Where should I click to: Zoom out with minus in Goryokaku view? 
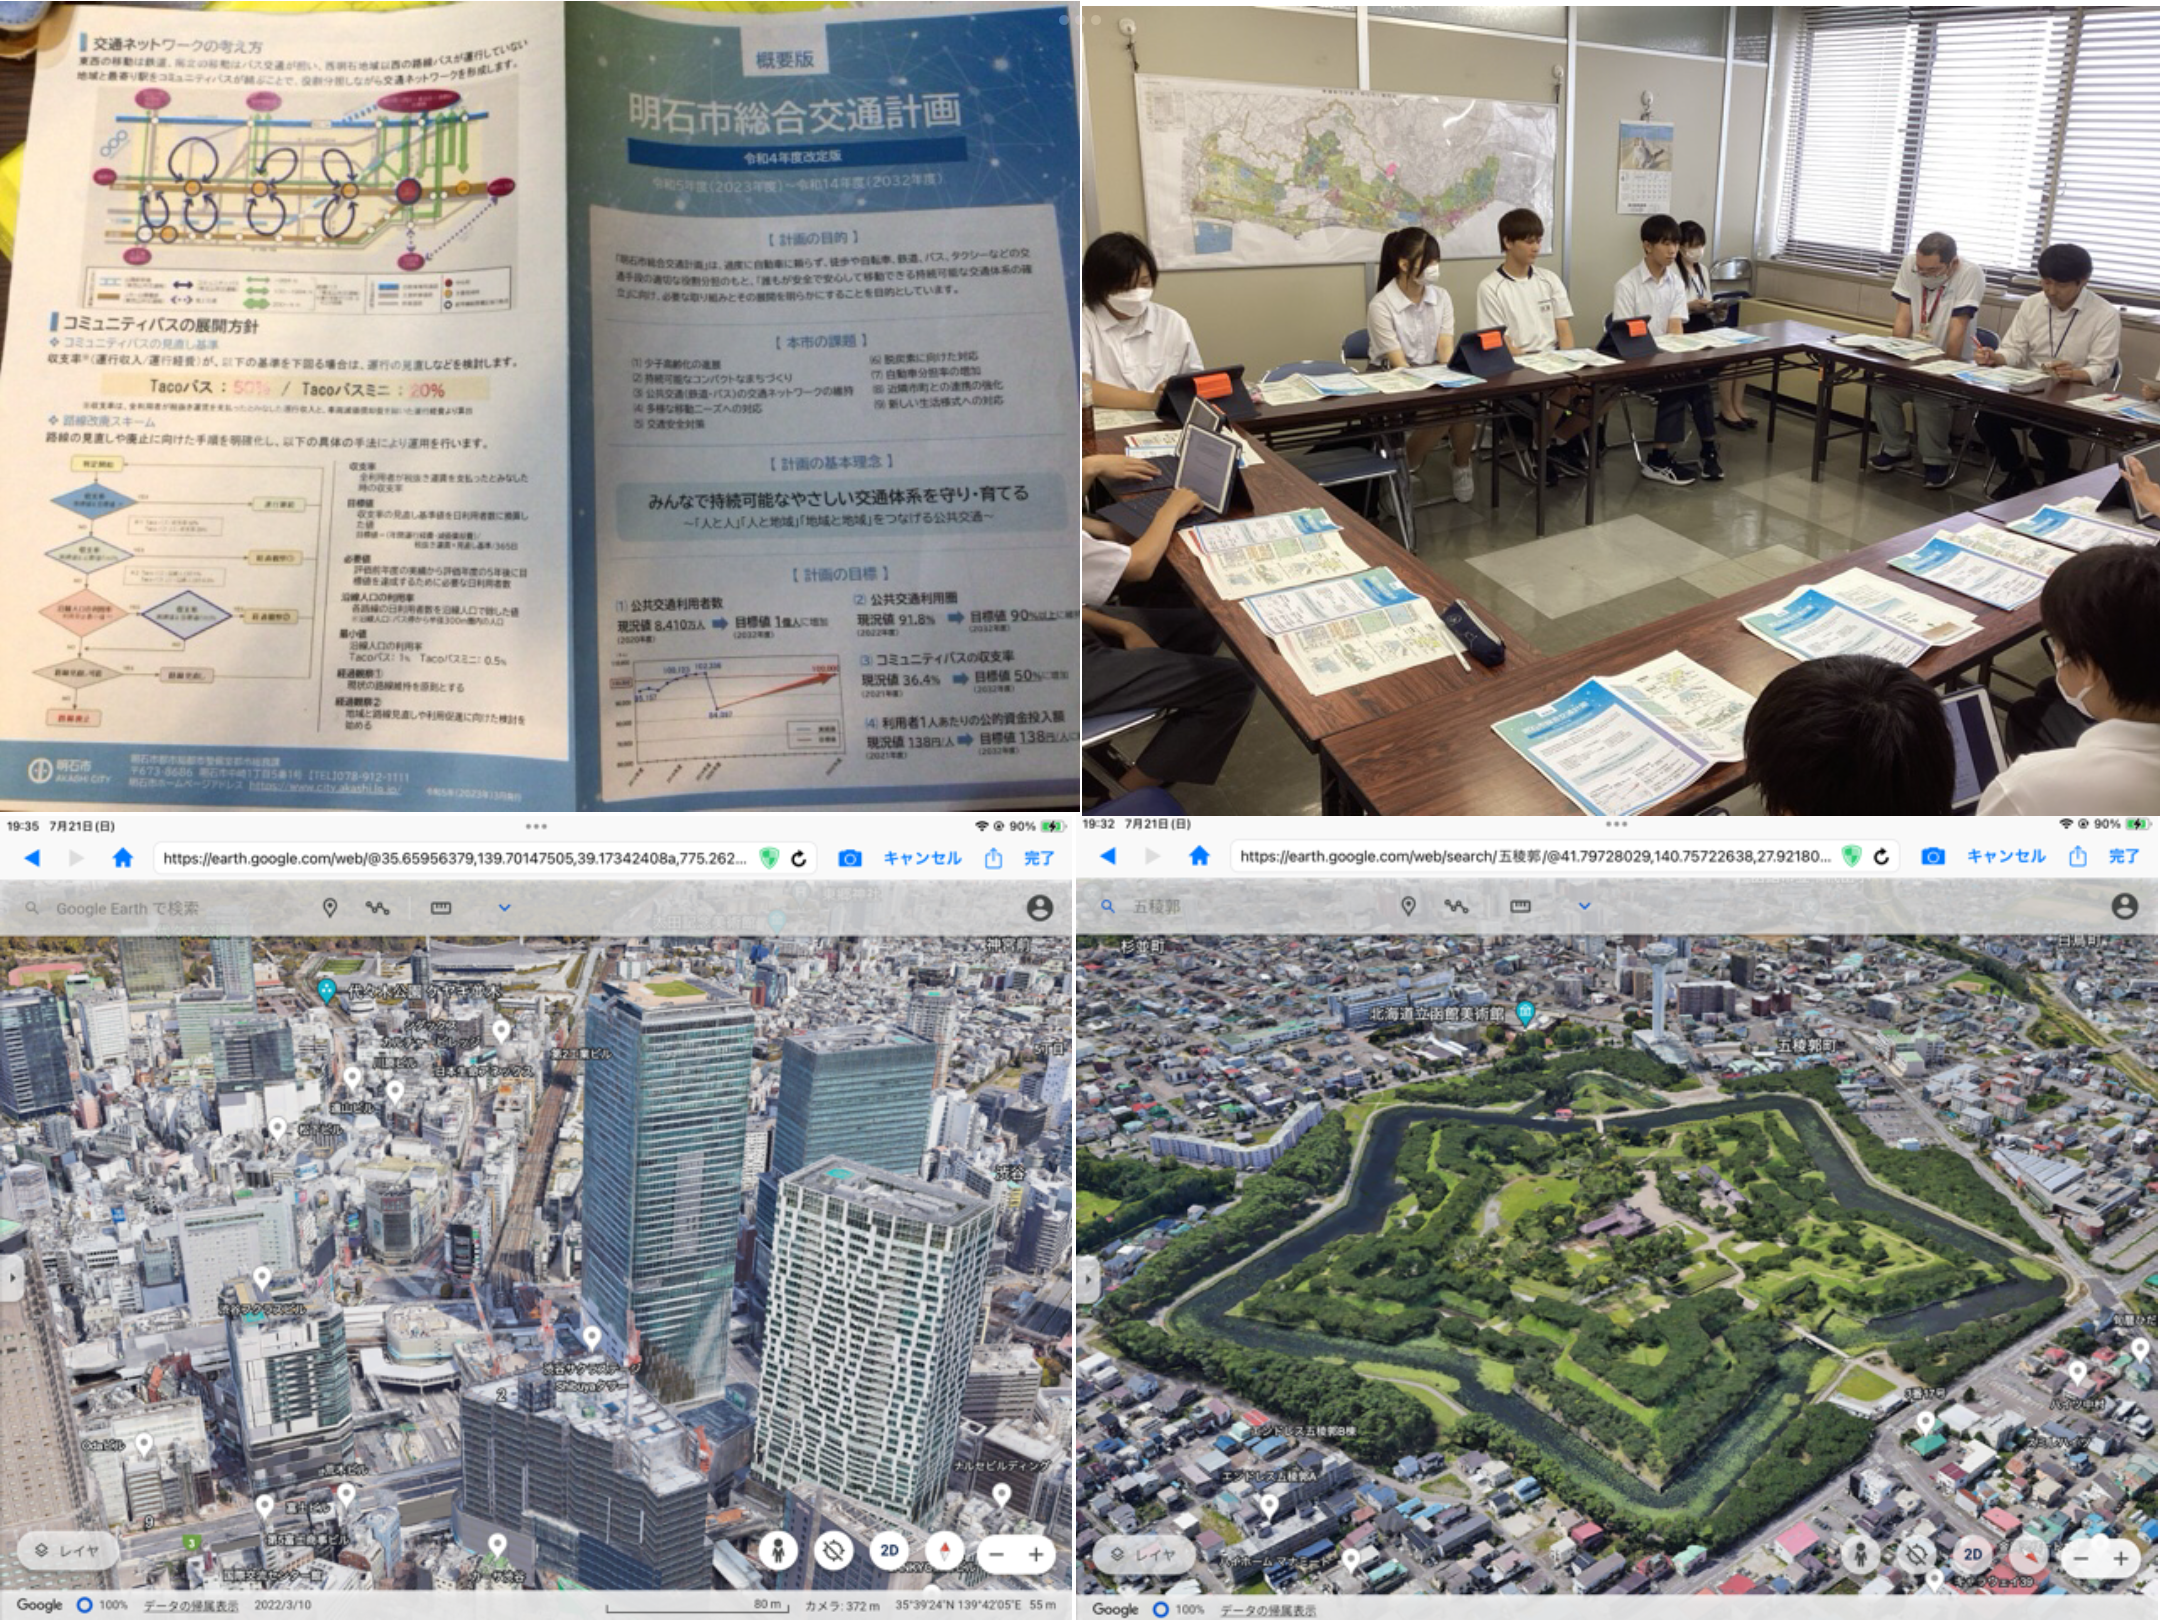coord(2081,1558)
